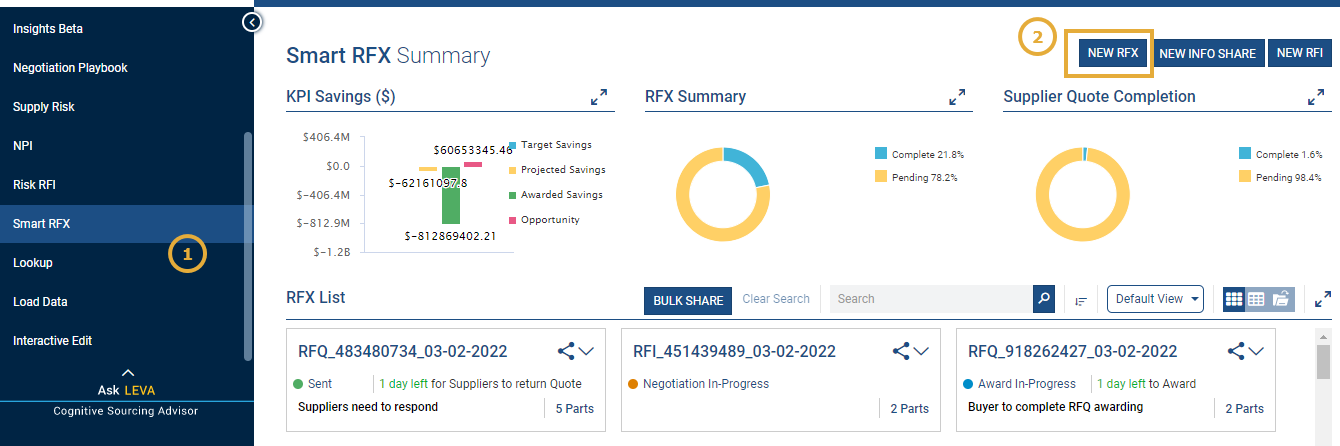Switch RFX List to table view
Image resolution: width=1340 pixels, height=446 pixels.
point(1257,299)
